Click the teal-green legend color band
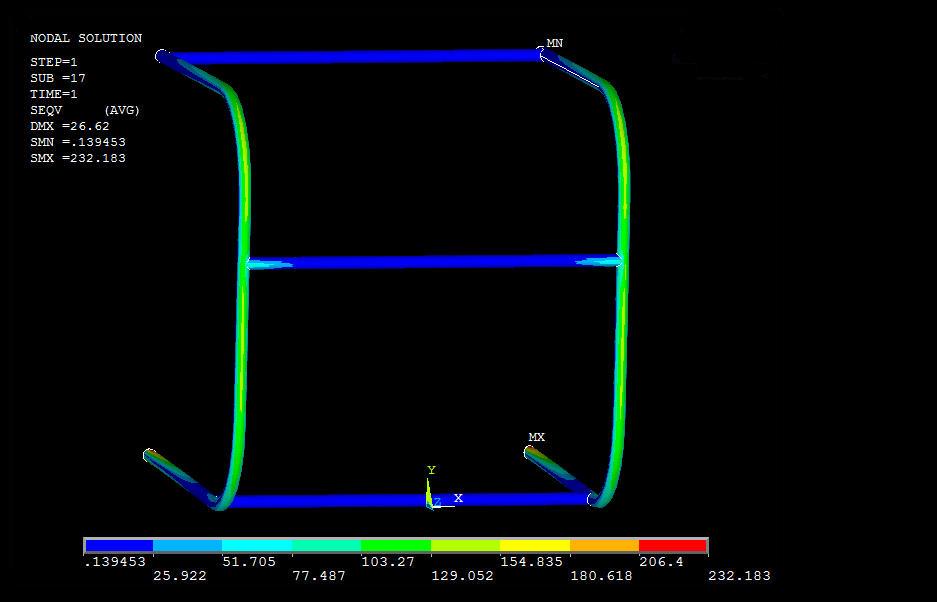The height and width of the screenshot is (602, 937). pos(326,545)
